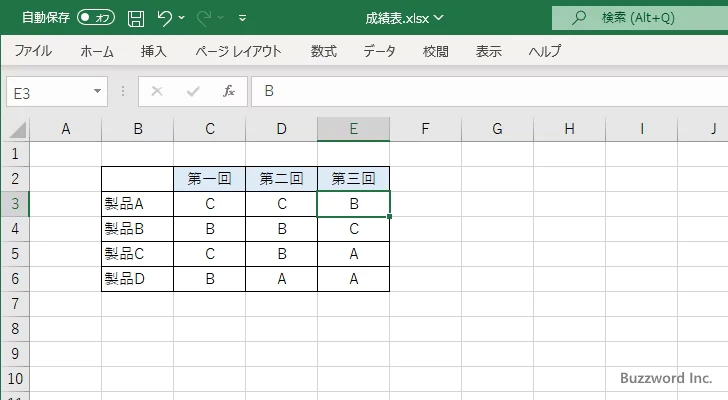The width and height of the screenshot is (728, 400).
Task: Select column H header
Action: pos(569,129)
